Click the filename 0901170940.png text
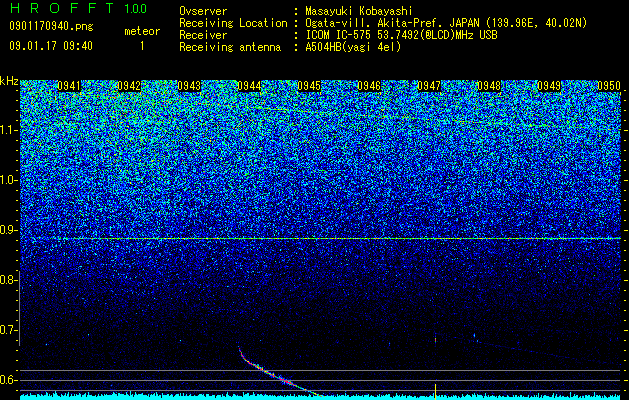This screenshot has height=400, width=629. click(x=51, y=26)
